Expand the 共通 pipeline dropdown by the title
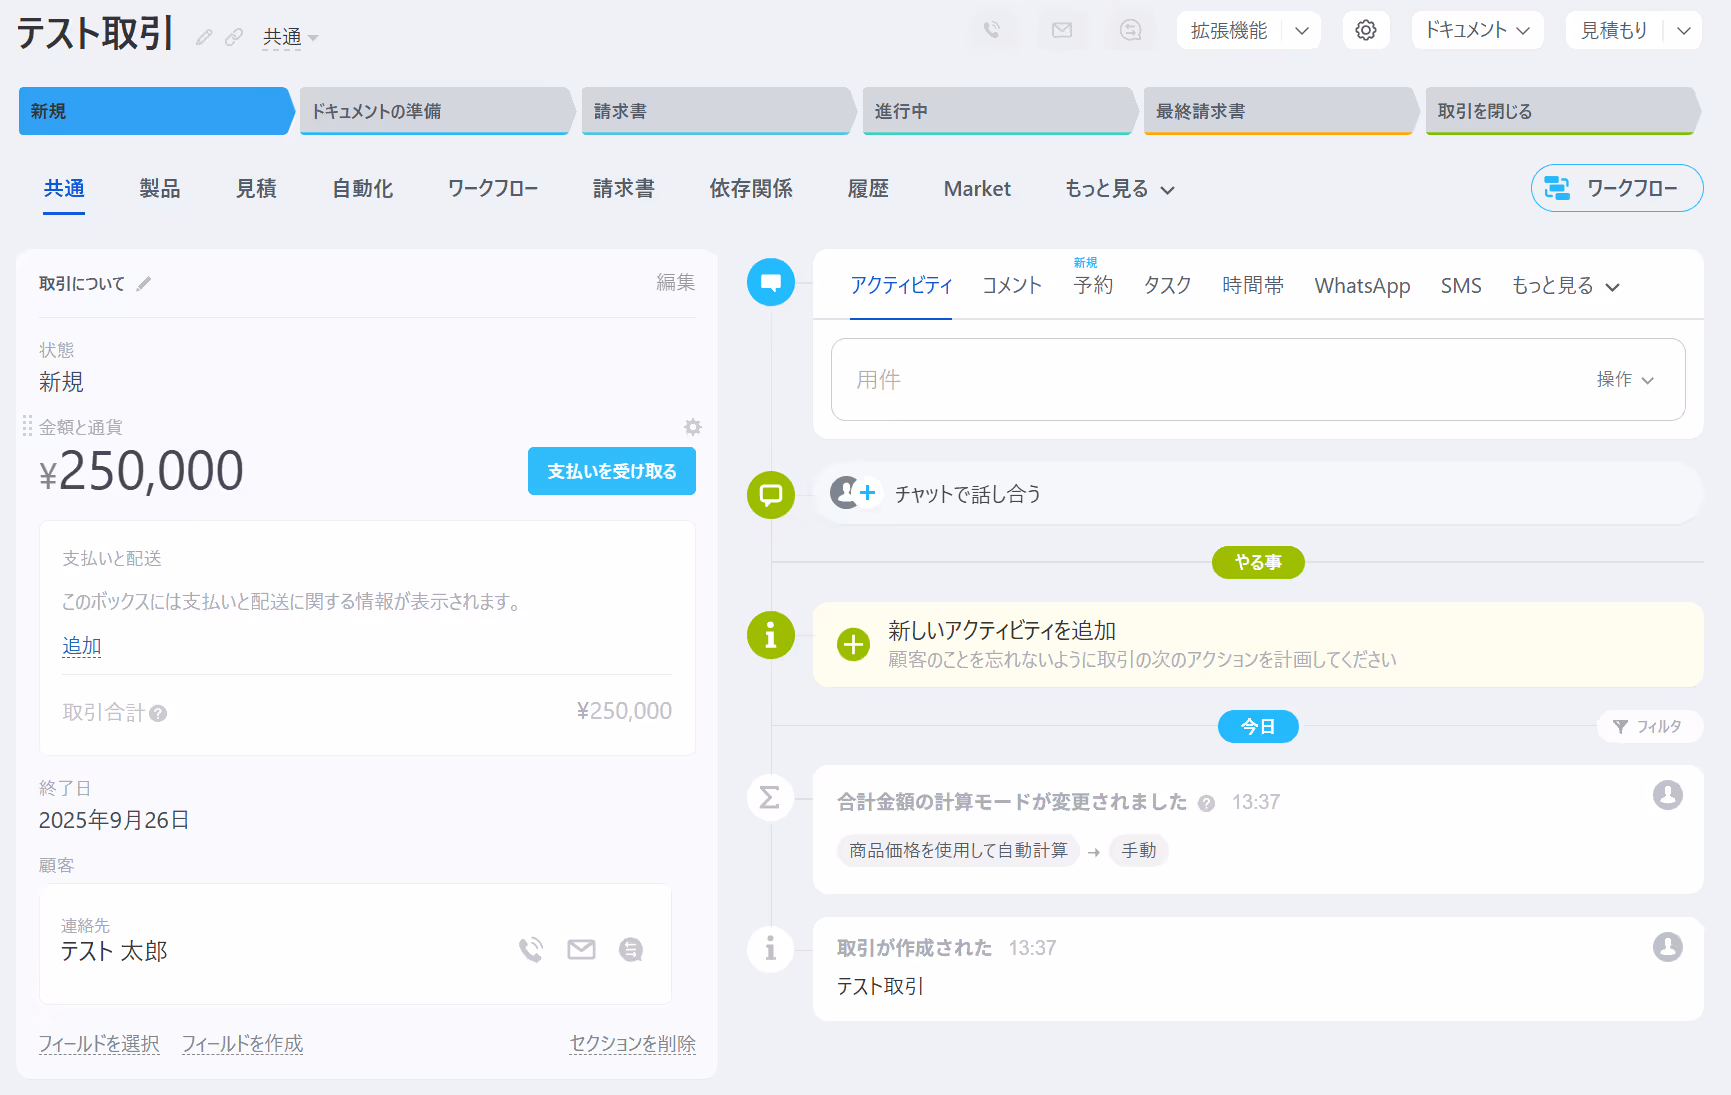 [x=290, y=38]
